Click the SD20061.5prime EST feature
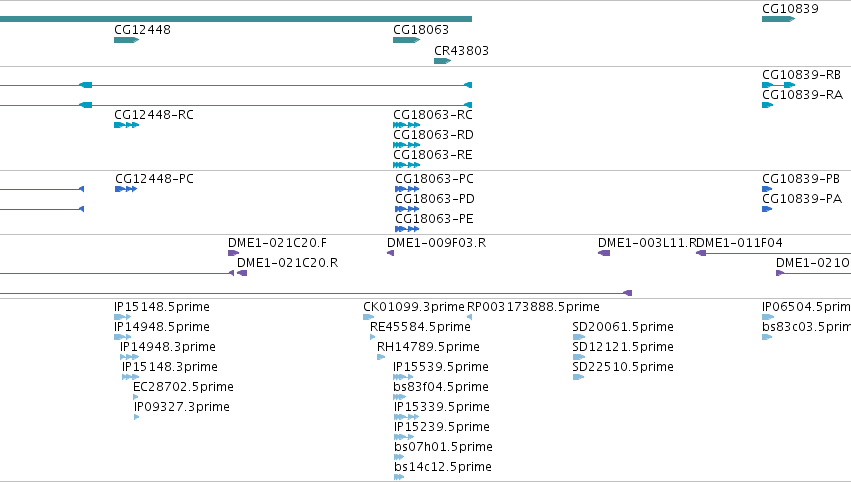This screenshot has width=851, height=482. 579,337
